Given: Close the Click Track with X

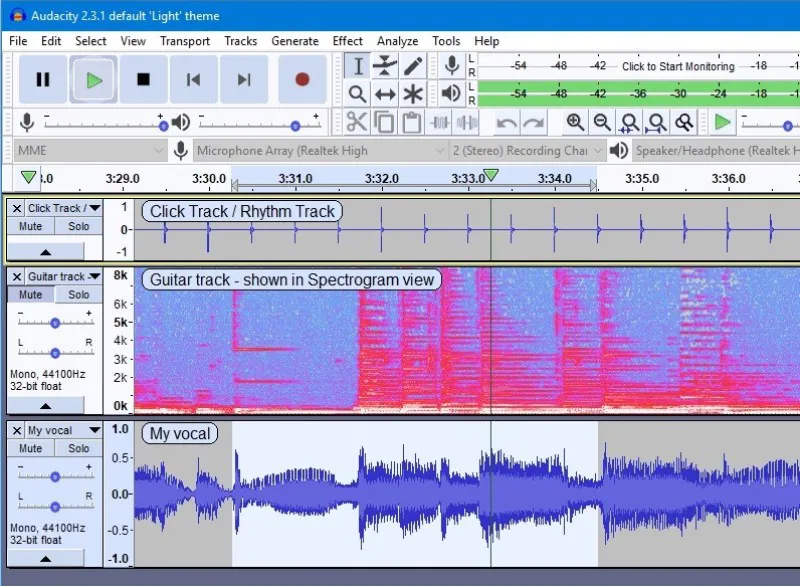Looking at the screenshot, I should [17, 208].
